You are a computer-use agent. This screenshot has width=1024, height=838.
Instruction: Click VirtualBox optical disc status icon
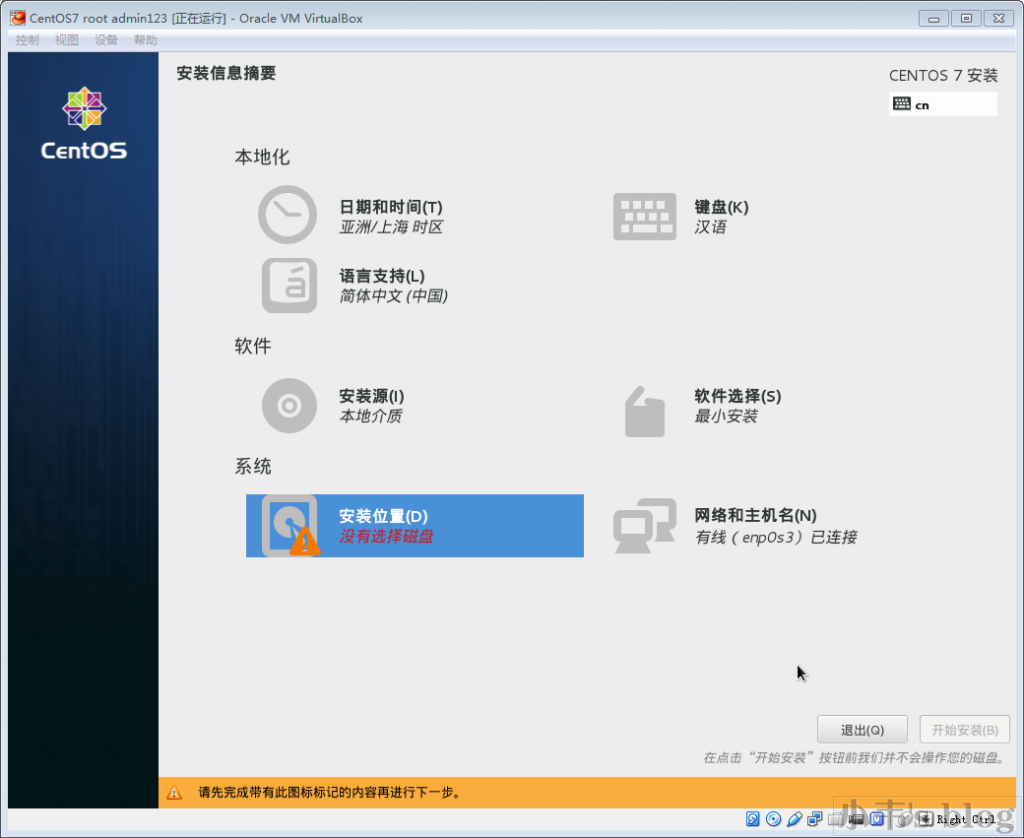773,818
